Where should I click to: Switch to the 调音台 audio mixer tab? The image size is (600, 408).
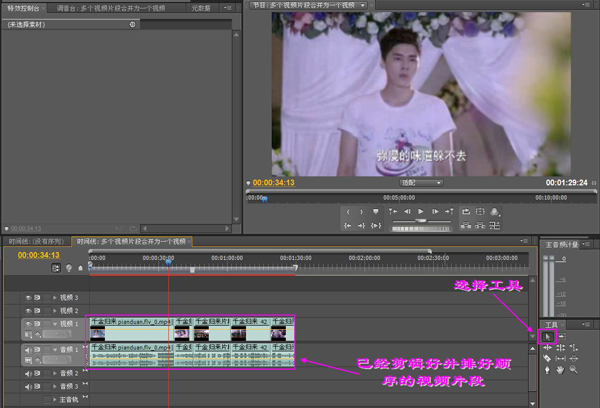pyautogui.click(x=111, y=8)
